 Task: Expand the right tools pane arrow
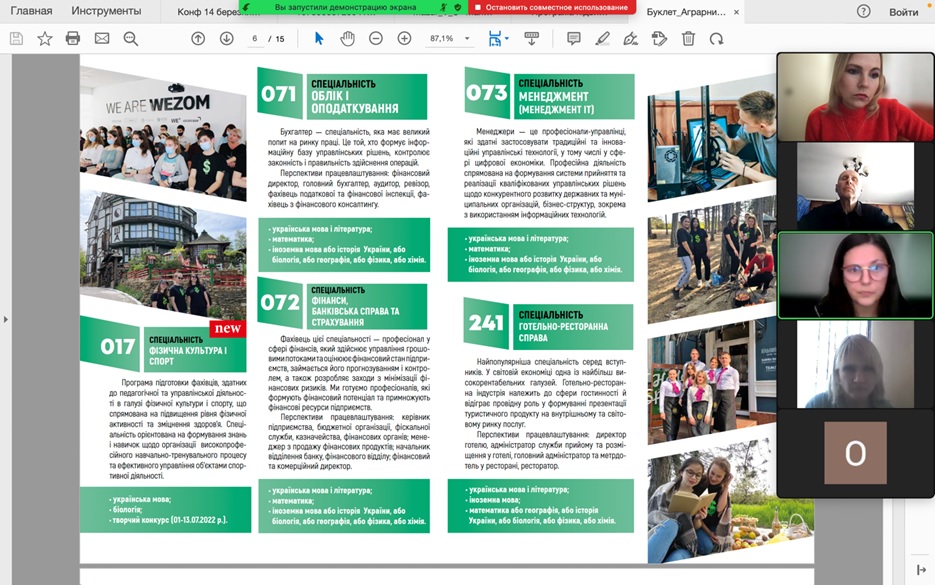click(921, 570)
